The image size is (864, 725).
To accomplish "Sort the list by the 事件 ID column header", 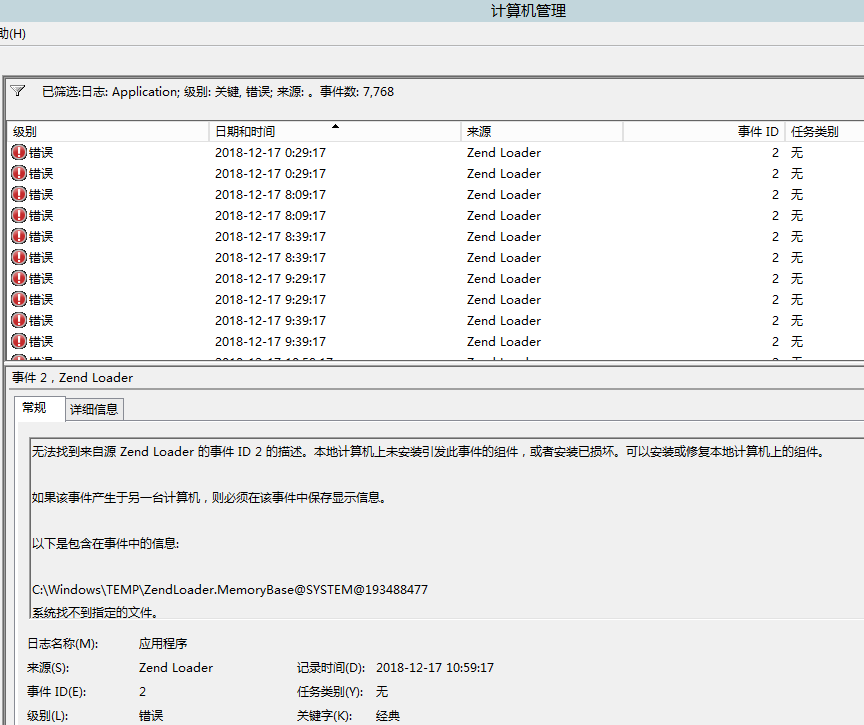I will (757, 132).
